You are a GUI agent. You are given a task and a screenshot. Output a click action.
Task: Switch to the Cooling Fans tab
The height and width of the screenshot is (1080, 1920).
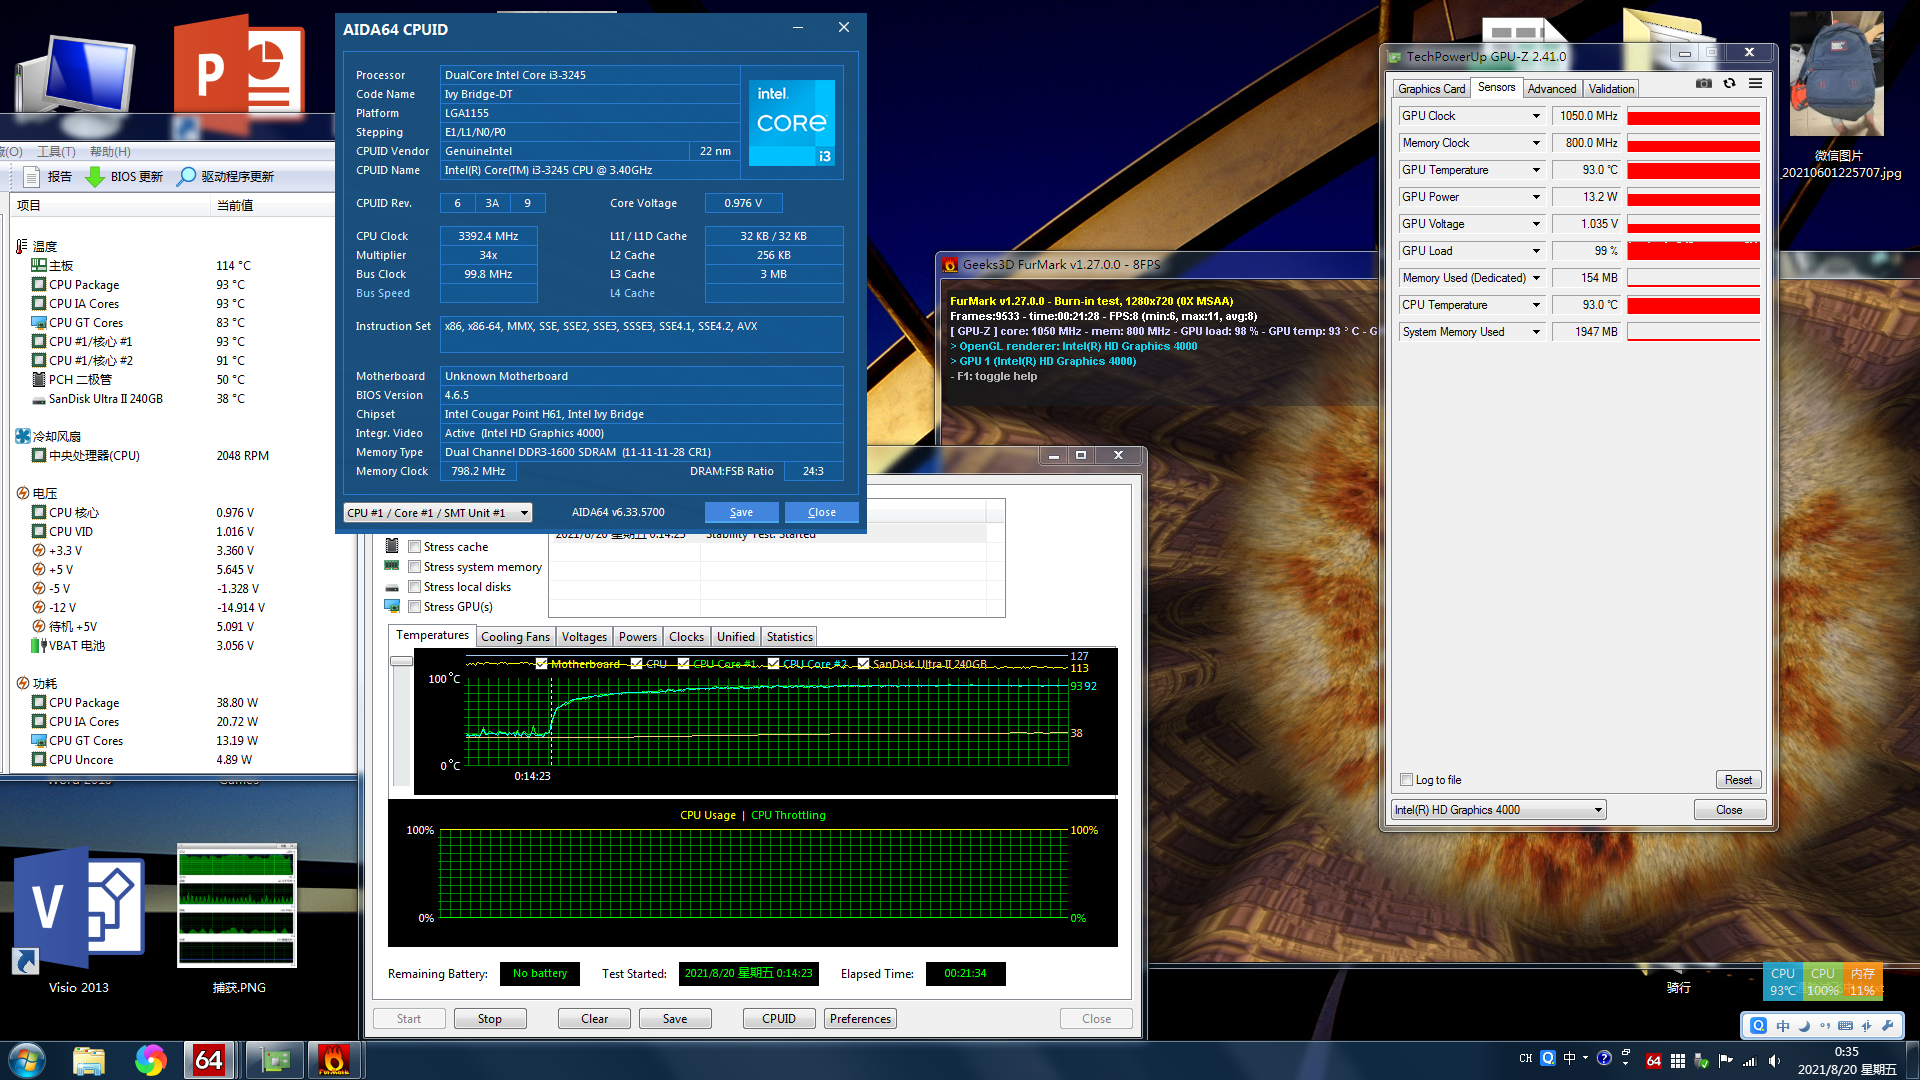(515, 637)
